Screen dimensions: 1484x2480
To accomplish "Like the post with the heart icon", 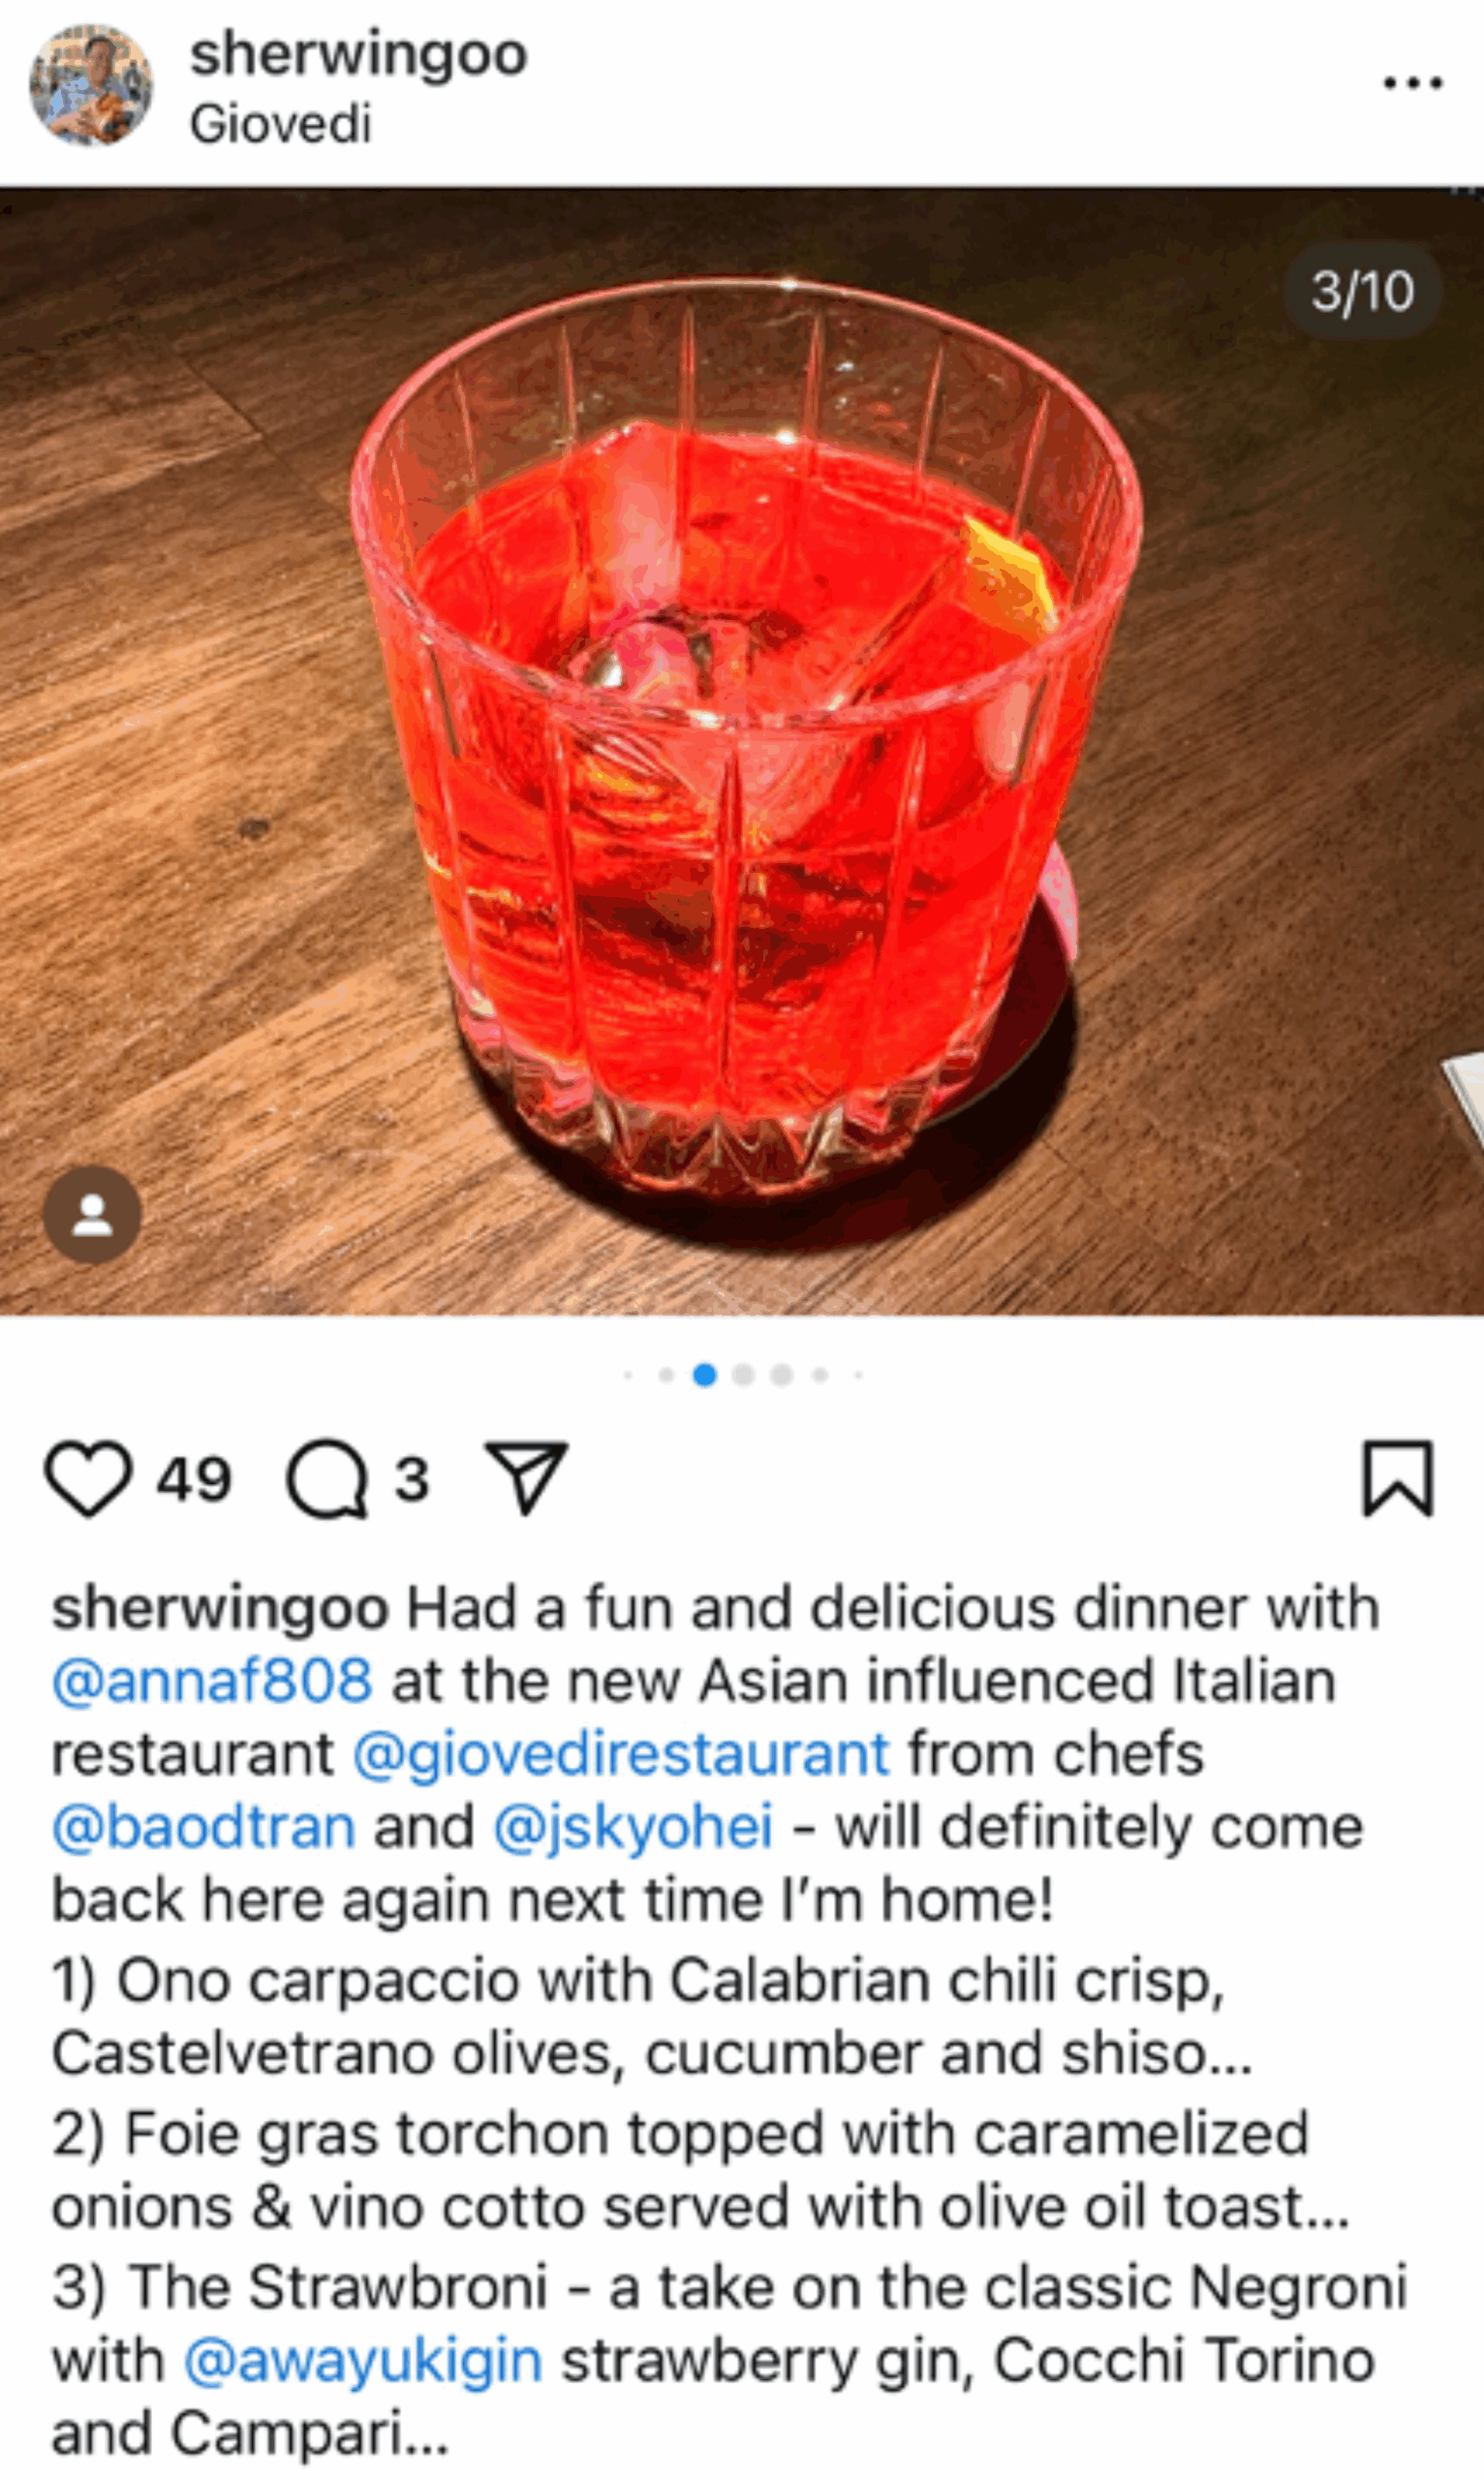I will (88, 1479).
